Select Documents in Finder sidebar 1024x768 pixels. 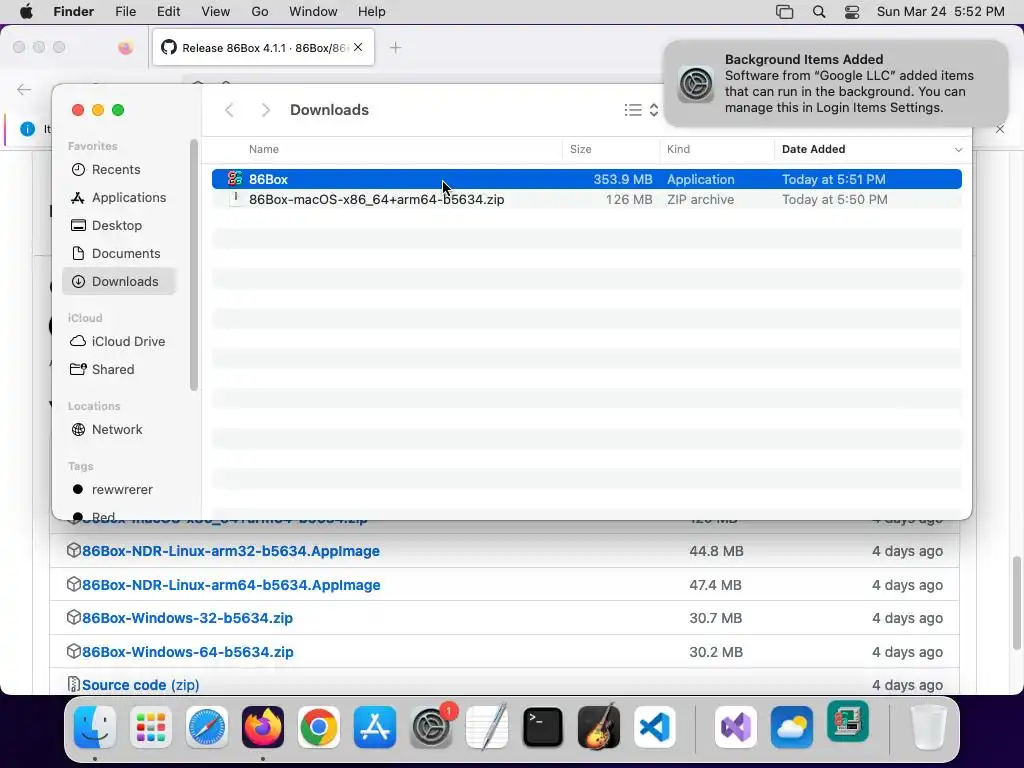pyautogui.click(x=119, y=254)
